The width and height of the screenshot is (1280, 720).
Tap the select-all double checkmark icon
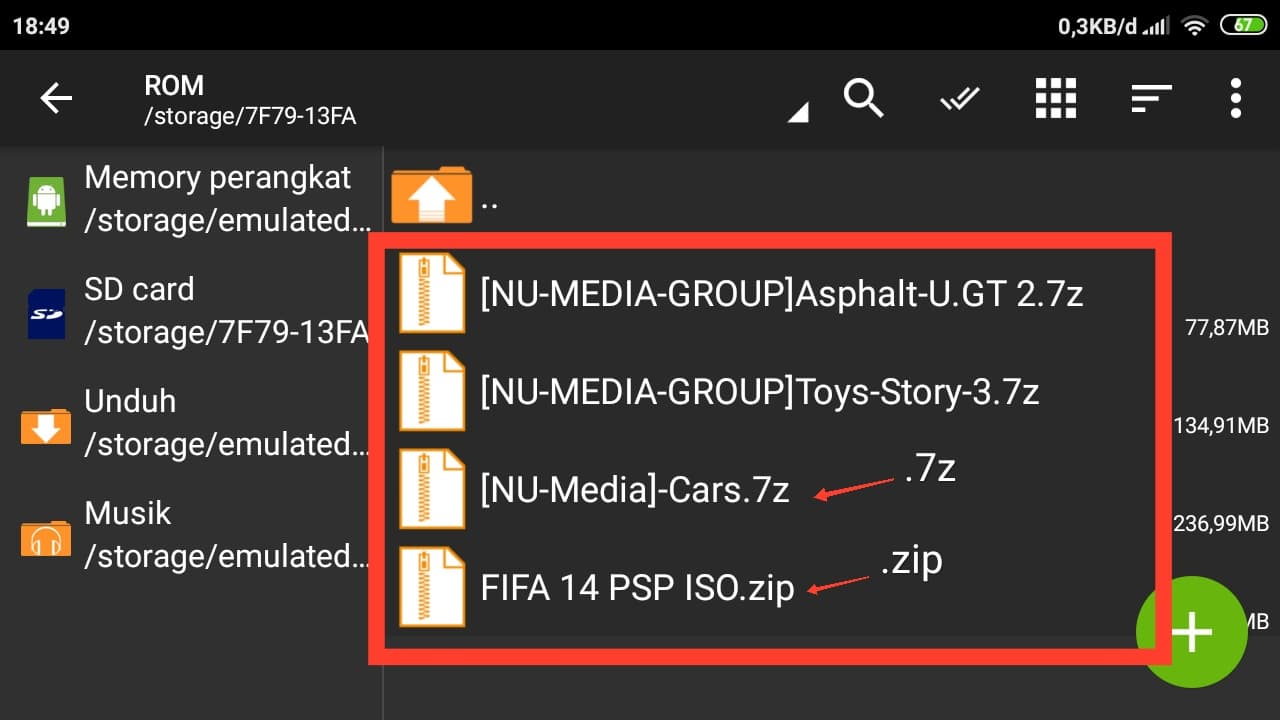[959, 98]
